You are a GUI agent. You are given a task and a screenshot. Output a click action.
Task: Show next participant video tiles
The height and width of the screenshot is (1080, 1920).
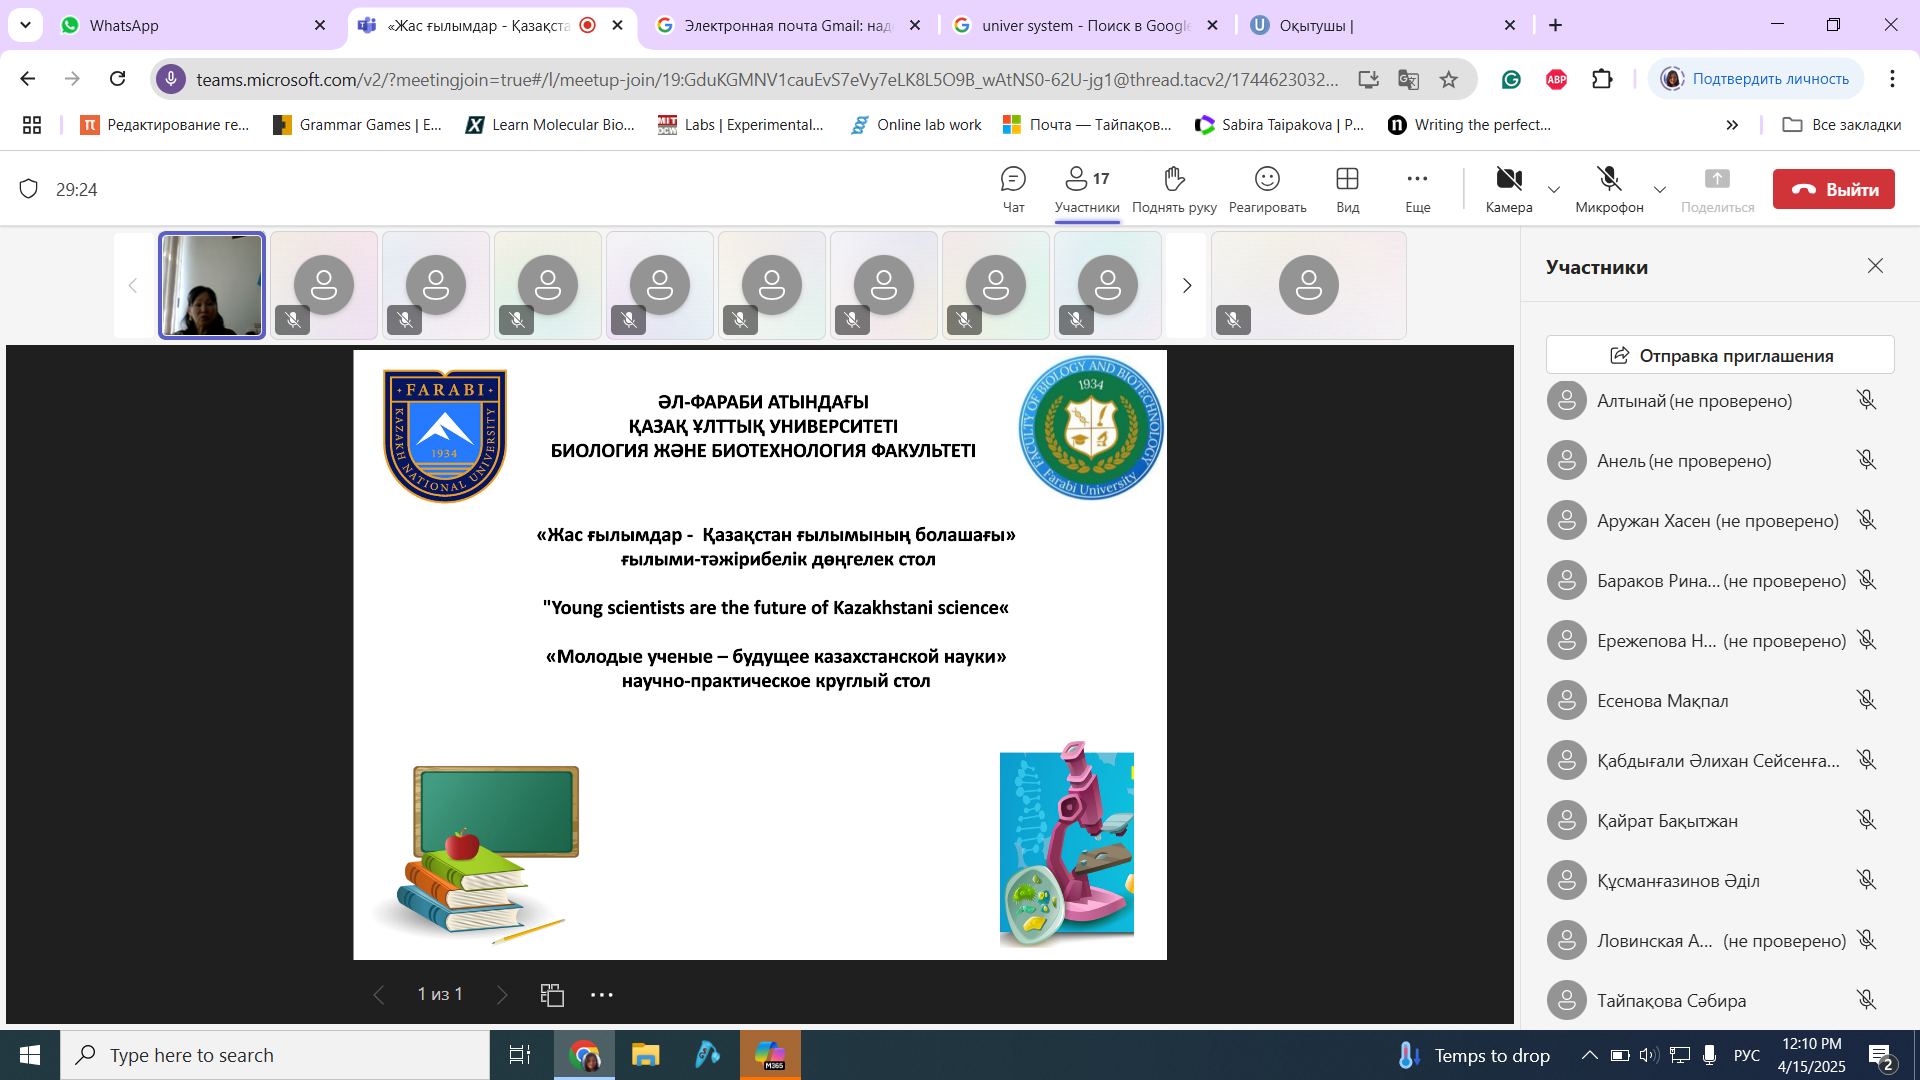click(1186, 286)
